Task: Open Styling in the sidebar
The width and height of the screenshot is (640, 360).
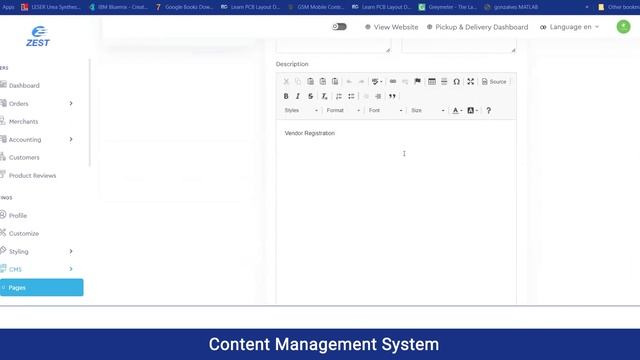Action: click(x=18, y=251)
